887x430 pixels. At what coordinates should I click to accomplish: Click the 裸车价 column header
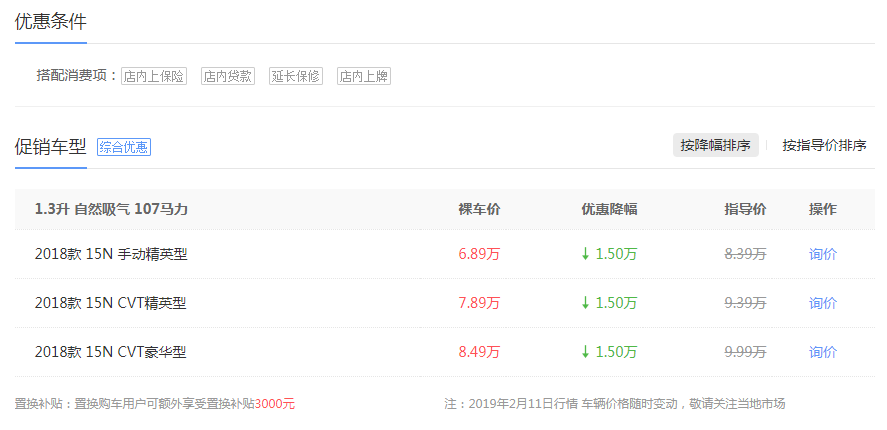(479, 209)
